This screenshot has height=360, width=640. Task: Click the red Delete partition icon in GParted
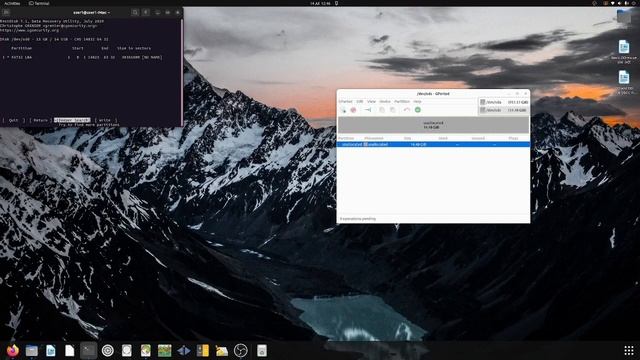pos(353,110)
